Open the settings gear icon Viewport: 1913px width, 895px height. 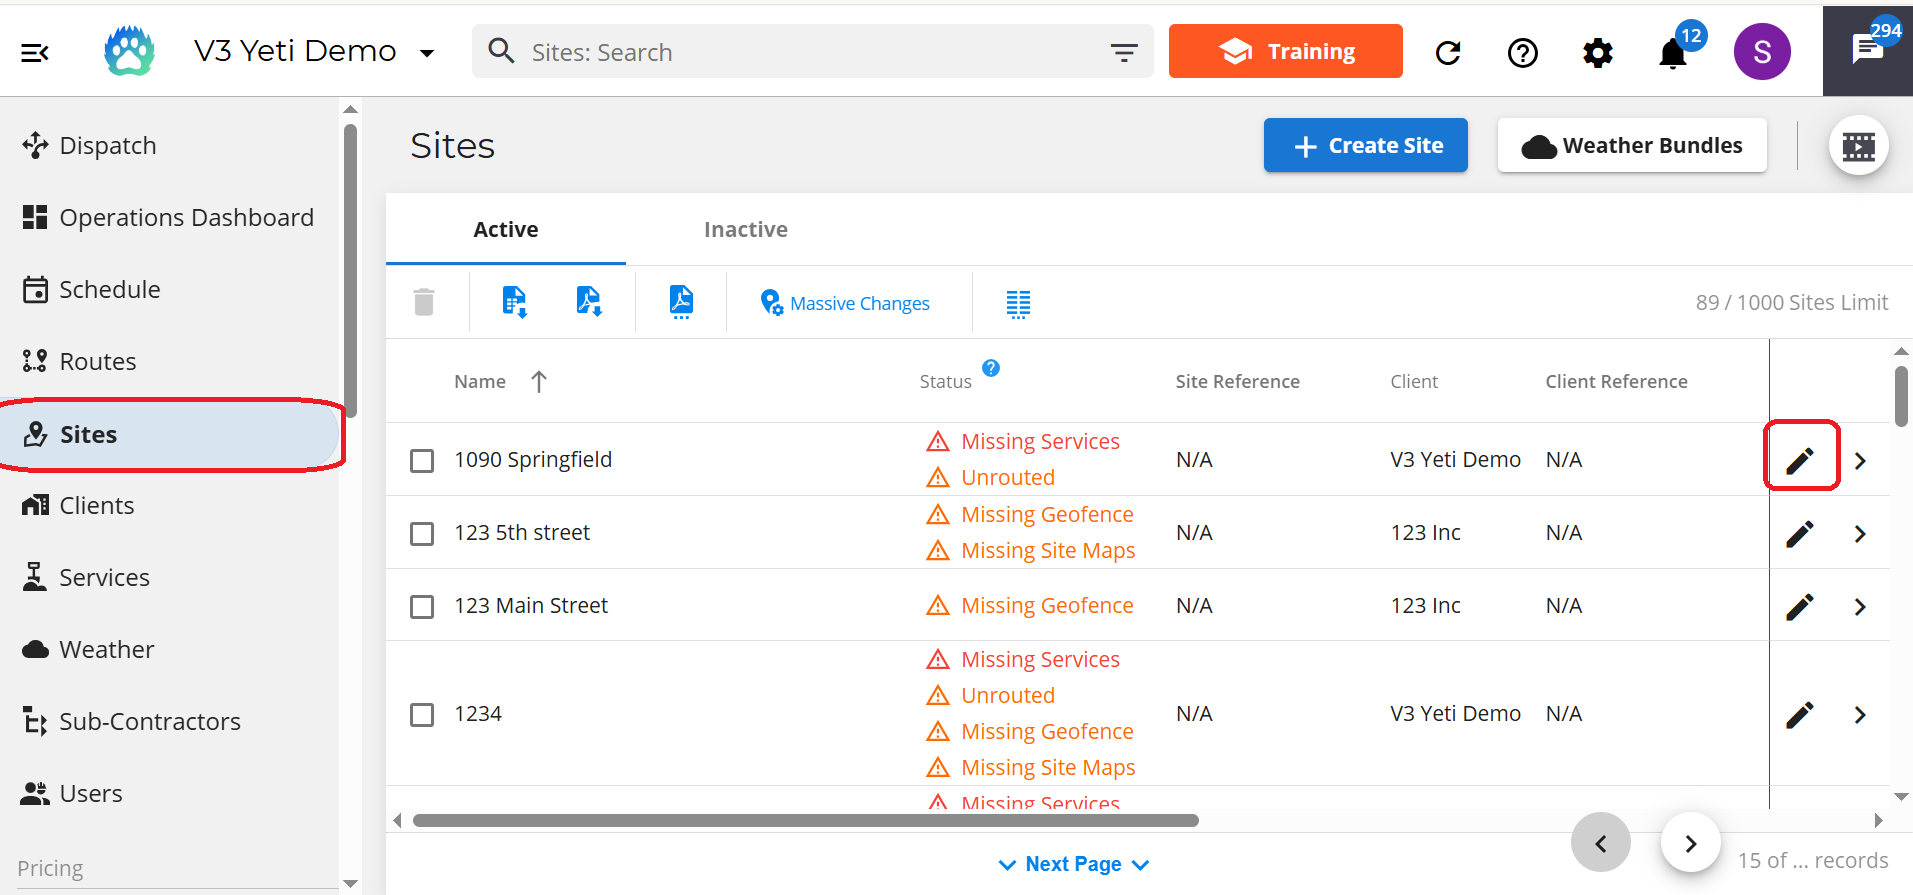pos(1597,53)
